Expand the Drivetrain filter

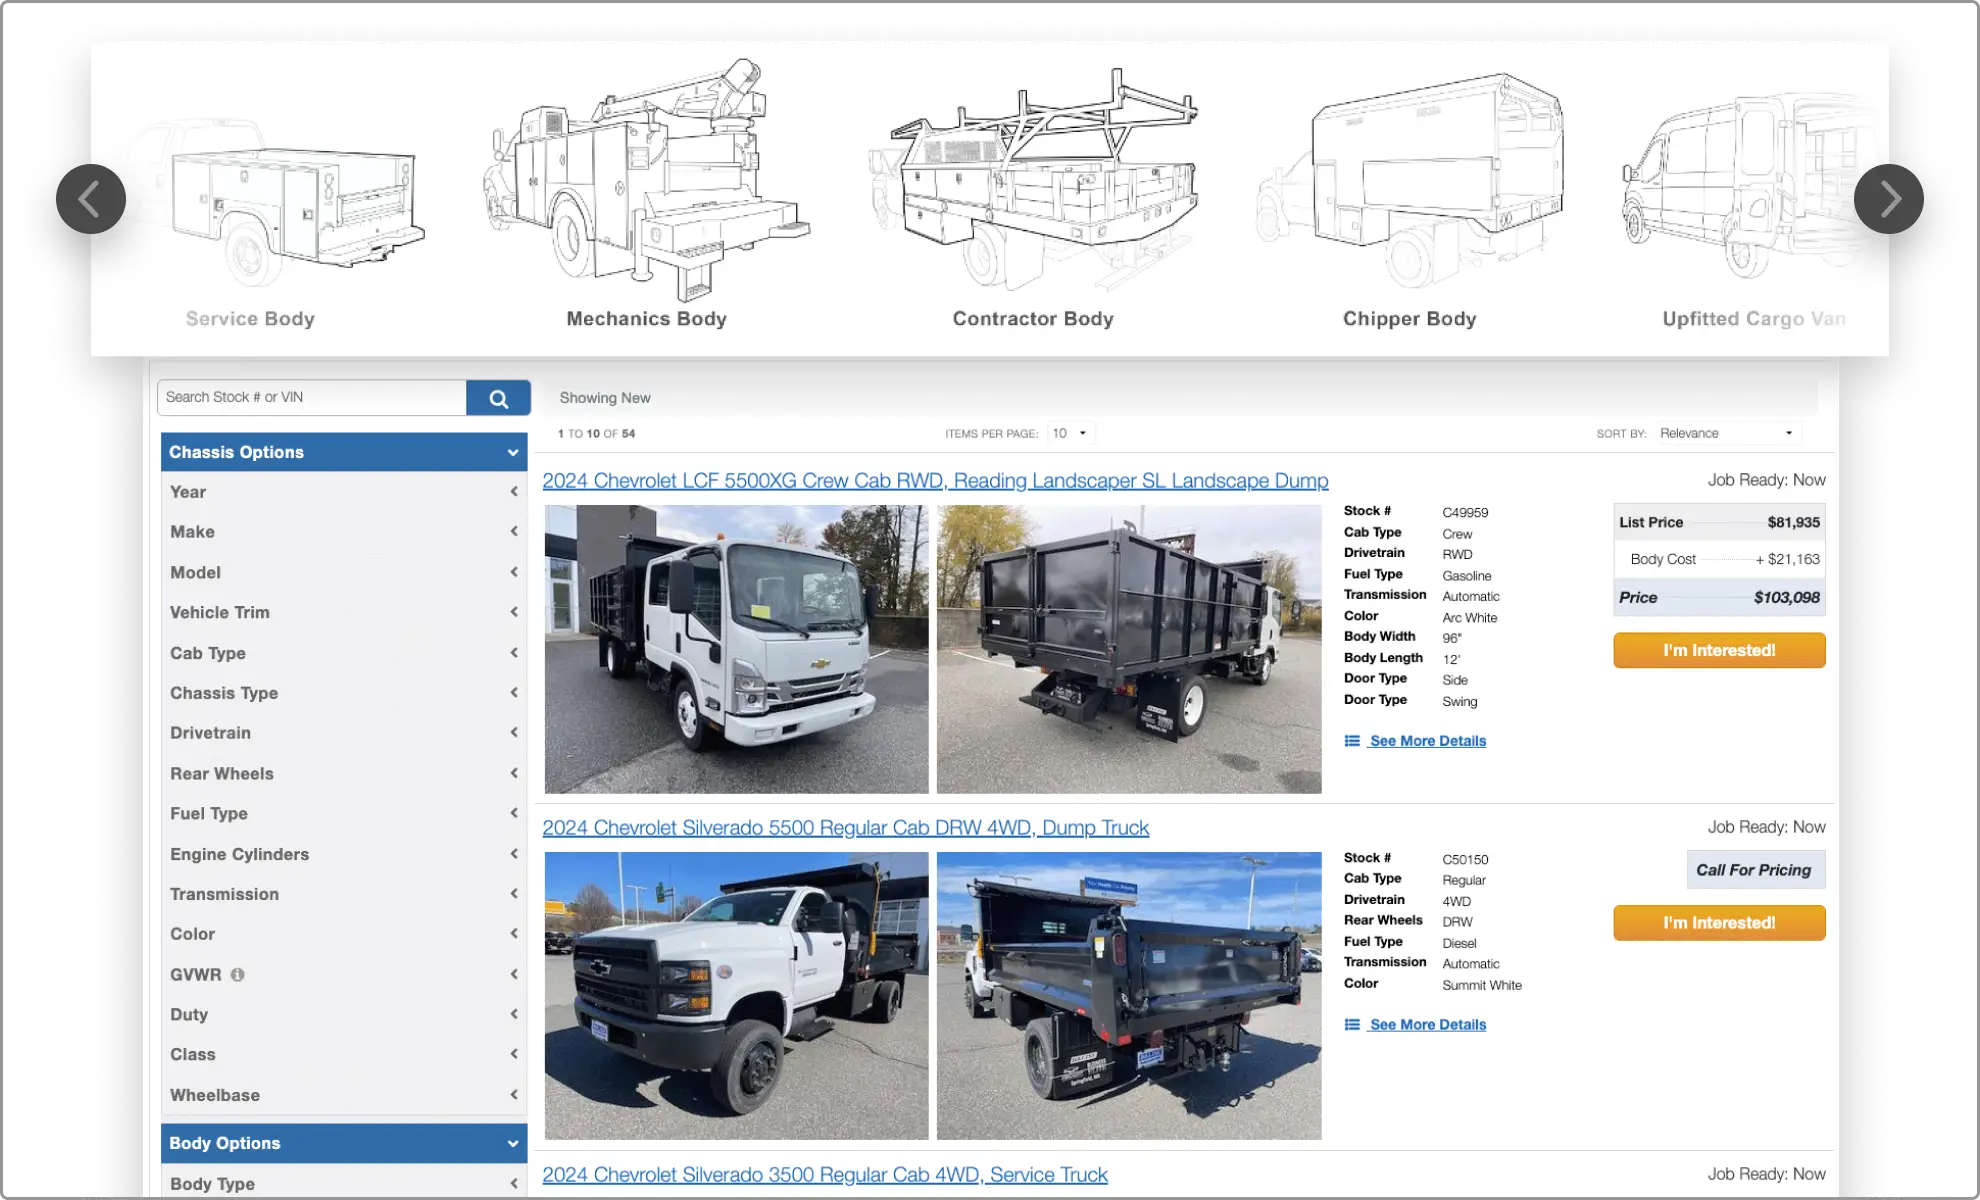[x=344, y=733]
